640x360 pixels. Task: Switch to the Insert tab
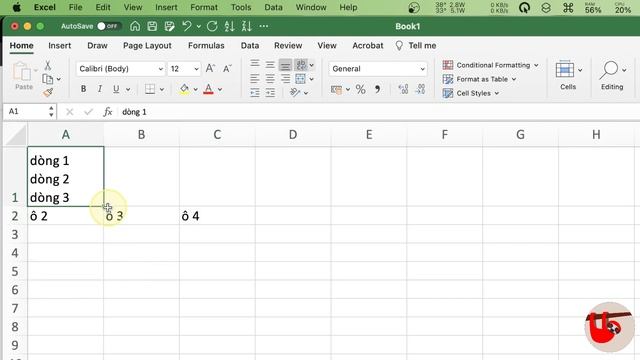60,46
